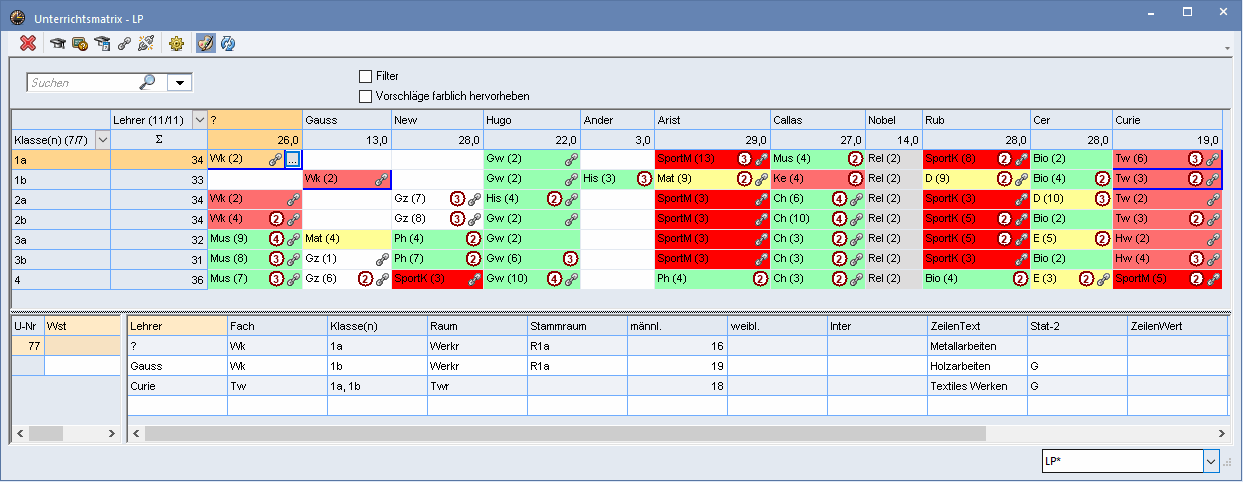
Task: Click Holzarbeiten row text
Action: click(x=963, y=365)
